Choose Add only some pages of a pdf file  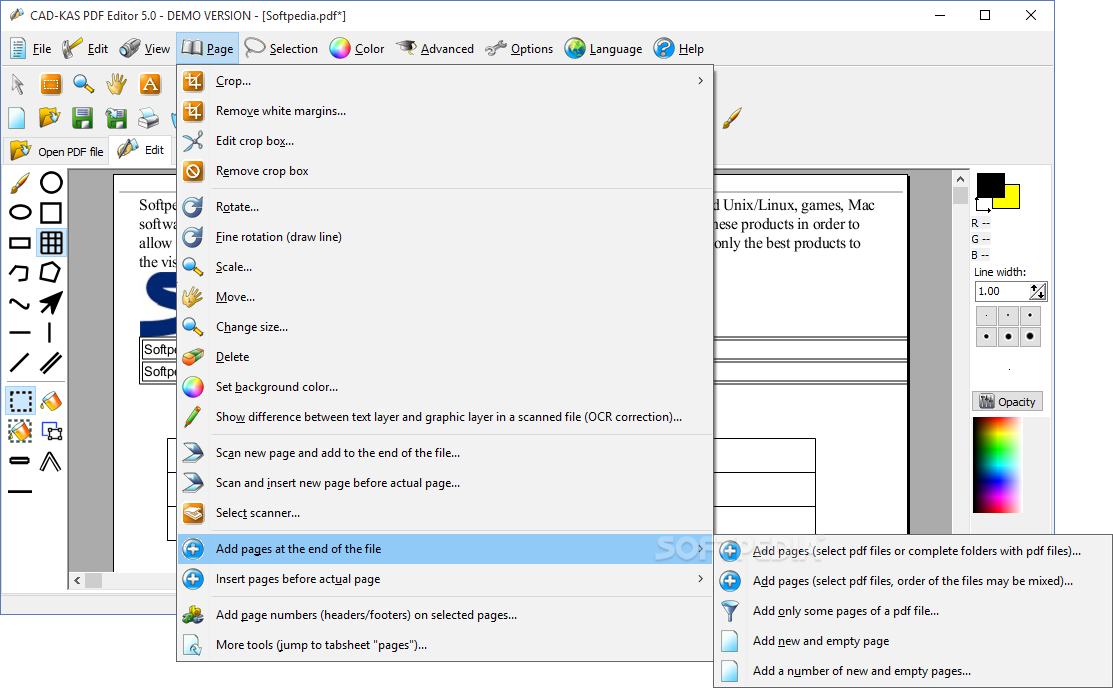click(x=913, y=611)
